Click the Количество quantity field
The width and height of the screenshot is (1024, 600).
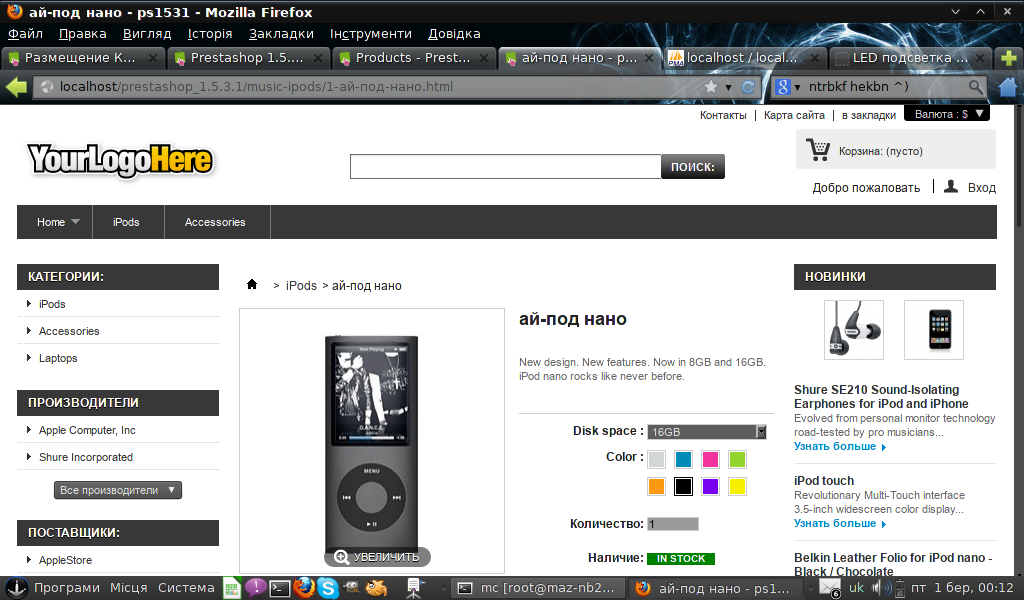pyautogui.click(x=673, y=524)
